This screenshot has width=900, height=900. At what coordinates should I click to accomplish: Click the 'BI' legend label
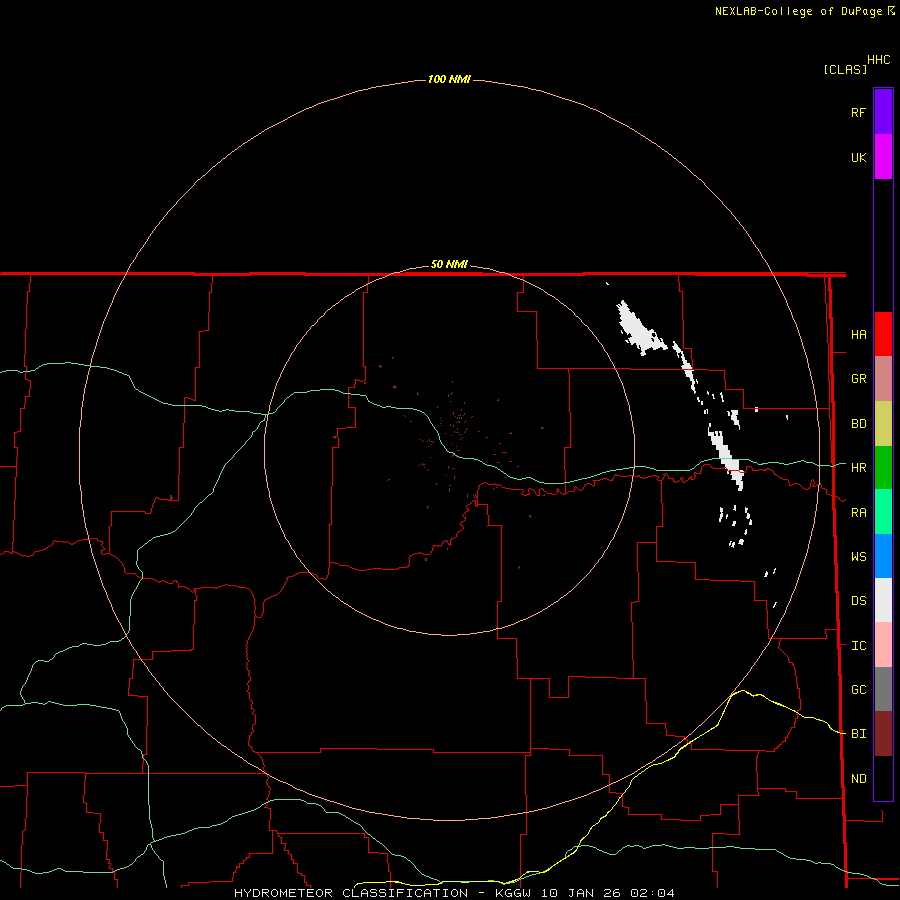pos(858,734)
